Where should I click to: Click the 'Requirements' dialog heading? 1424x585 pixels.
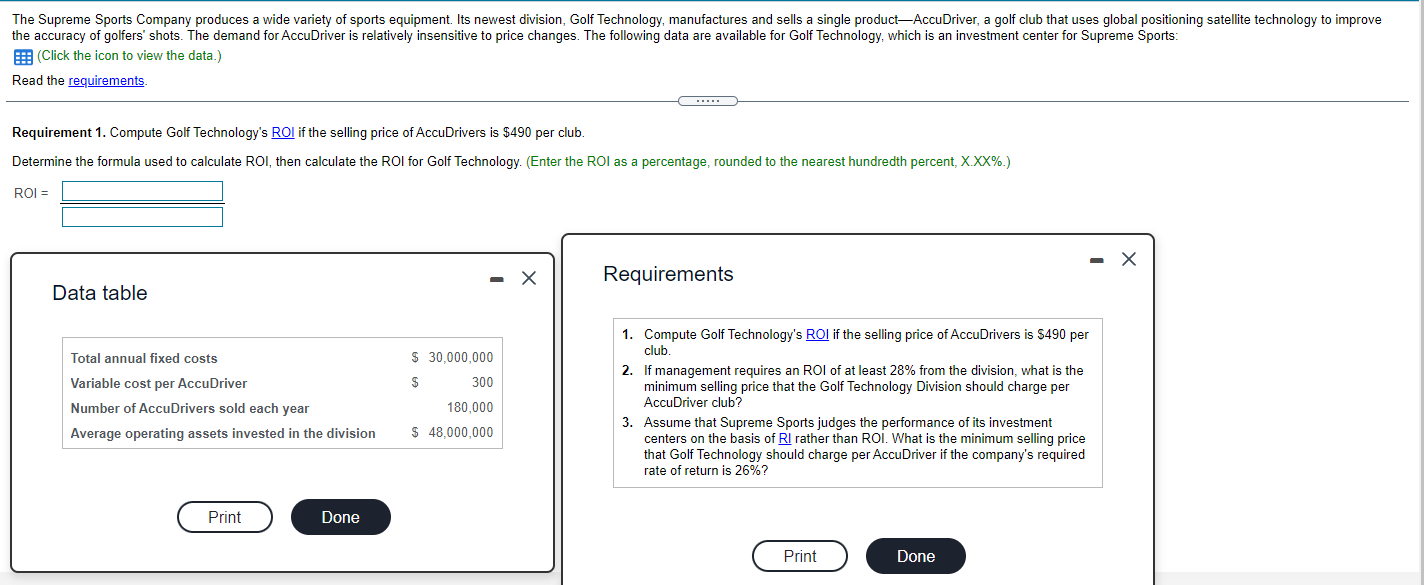pos(668,274)
